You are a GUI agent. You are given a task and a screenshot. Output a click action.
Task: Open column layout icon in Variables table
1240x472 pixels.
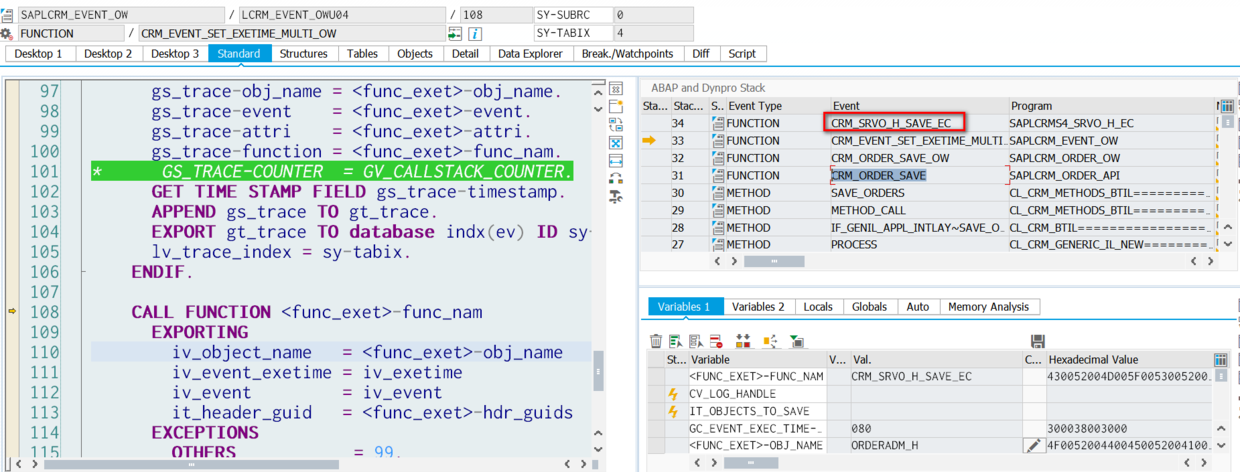1220,360
